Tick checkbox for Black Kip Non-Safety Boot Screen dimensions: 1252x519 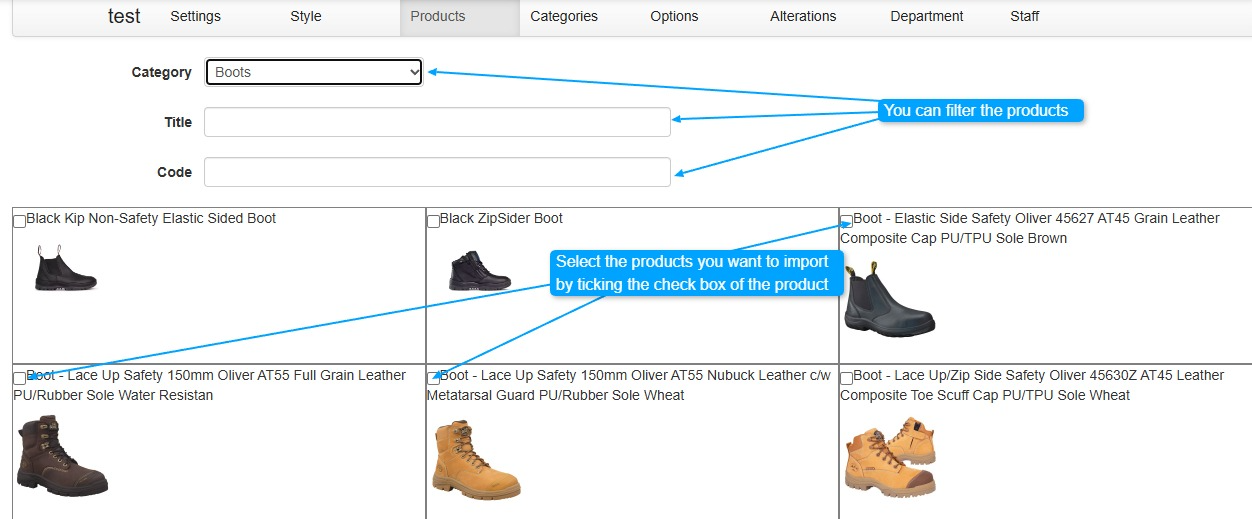20,221
